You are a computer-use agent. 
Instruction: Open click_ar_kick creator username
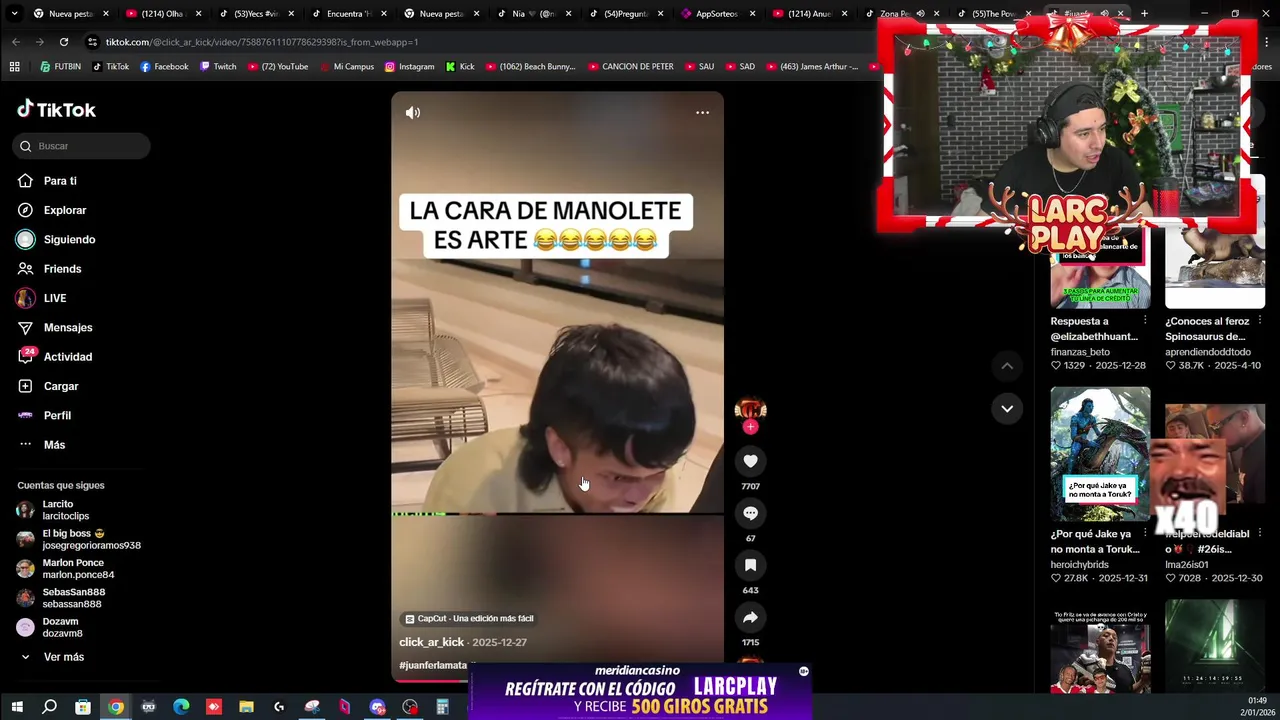(431, 642)
